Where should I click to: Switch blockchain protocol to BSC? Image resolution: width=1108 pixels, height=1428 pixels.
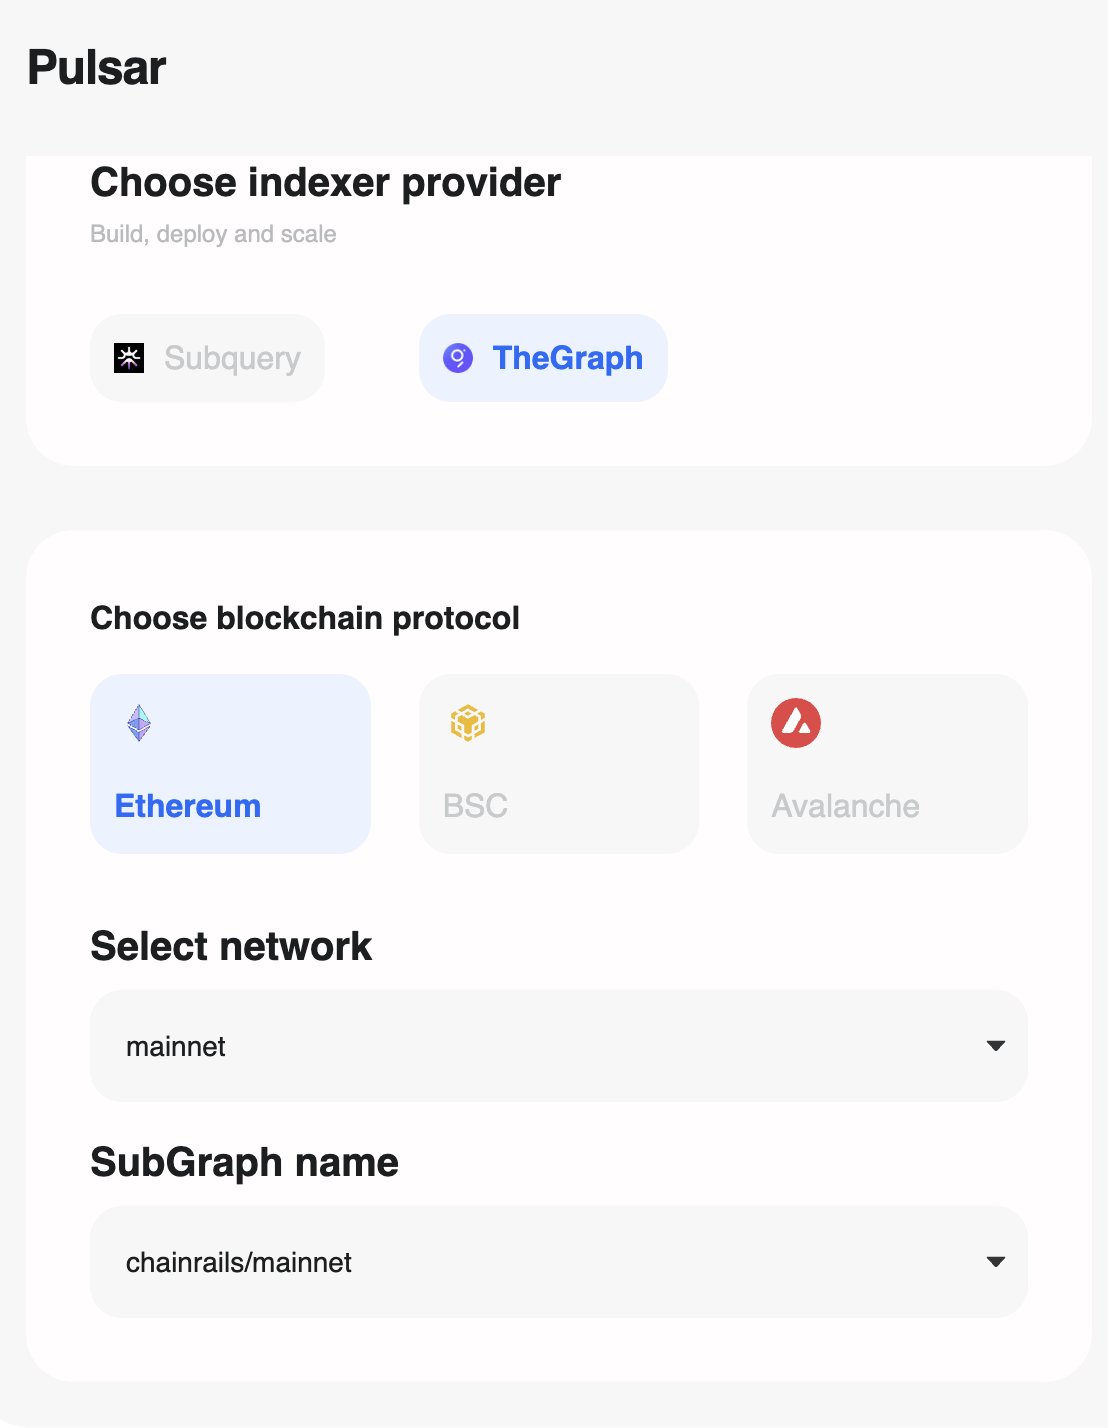pyautogui.click(x=558, y=763)
